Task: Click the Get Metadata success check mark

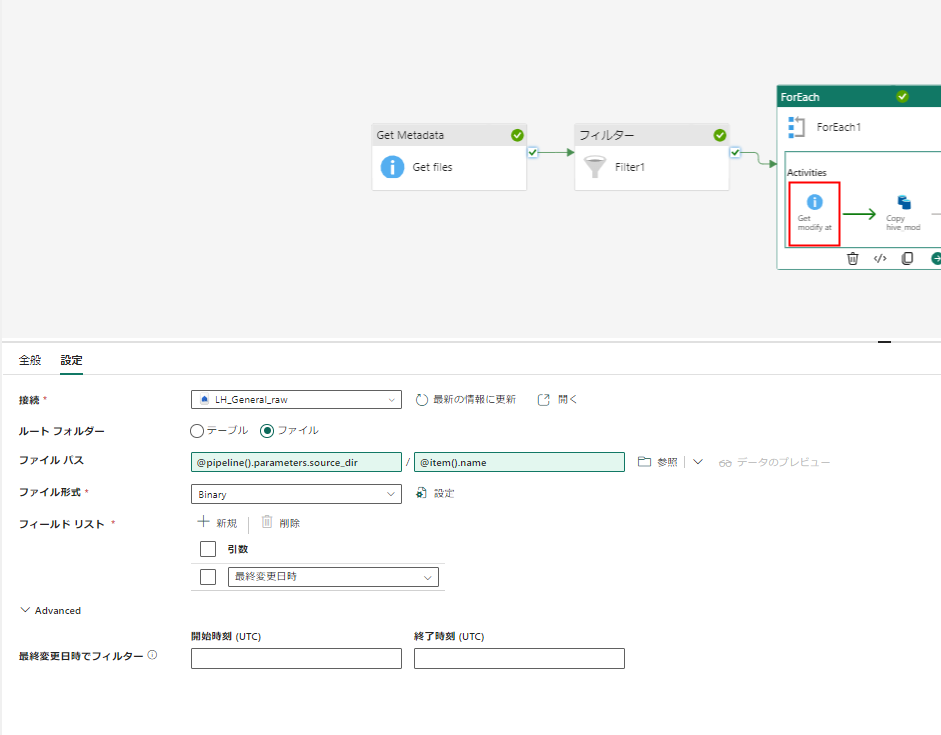Action: coord(517,136)
